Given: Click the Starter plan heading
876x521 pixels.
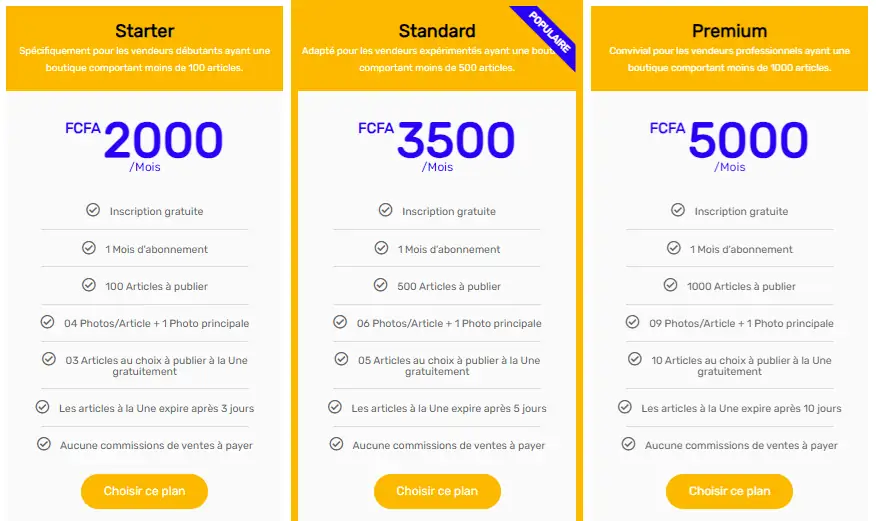Looking at the screenshot, I should tap(144, 31).
